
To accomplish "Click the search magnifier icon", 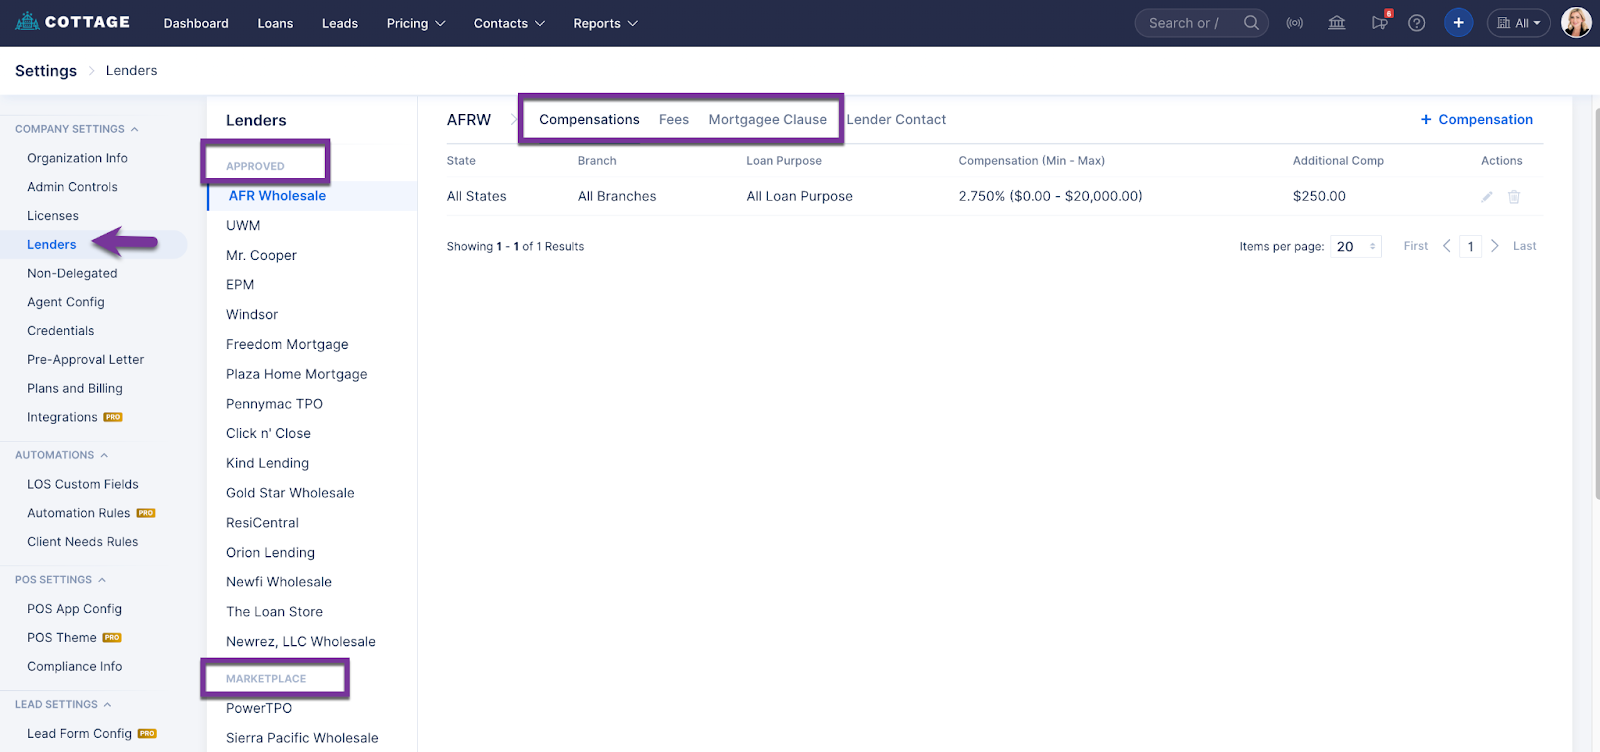I will [1251, 23].
